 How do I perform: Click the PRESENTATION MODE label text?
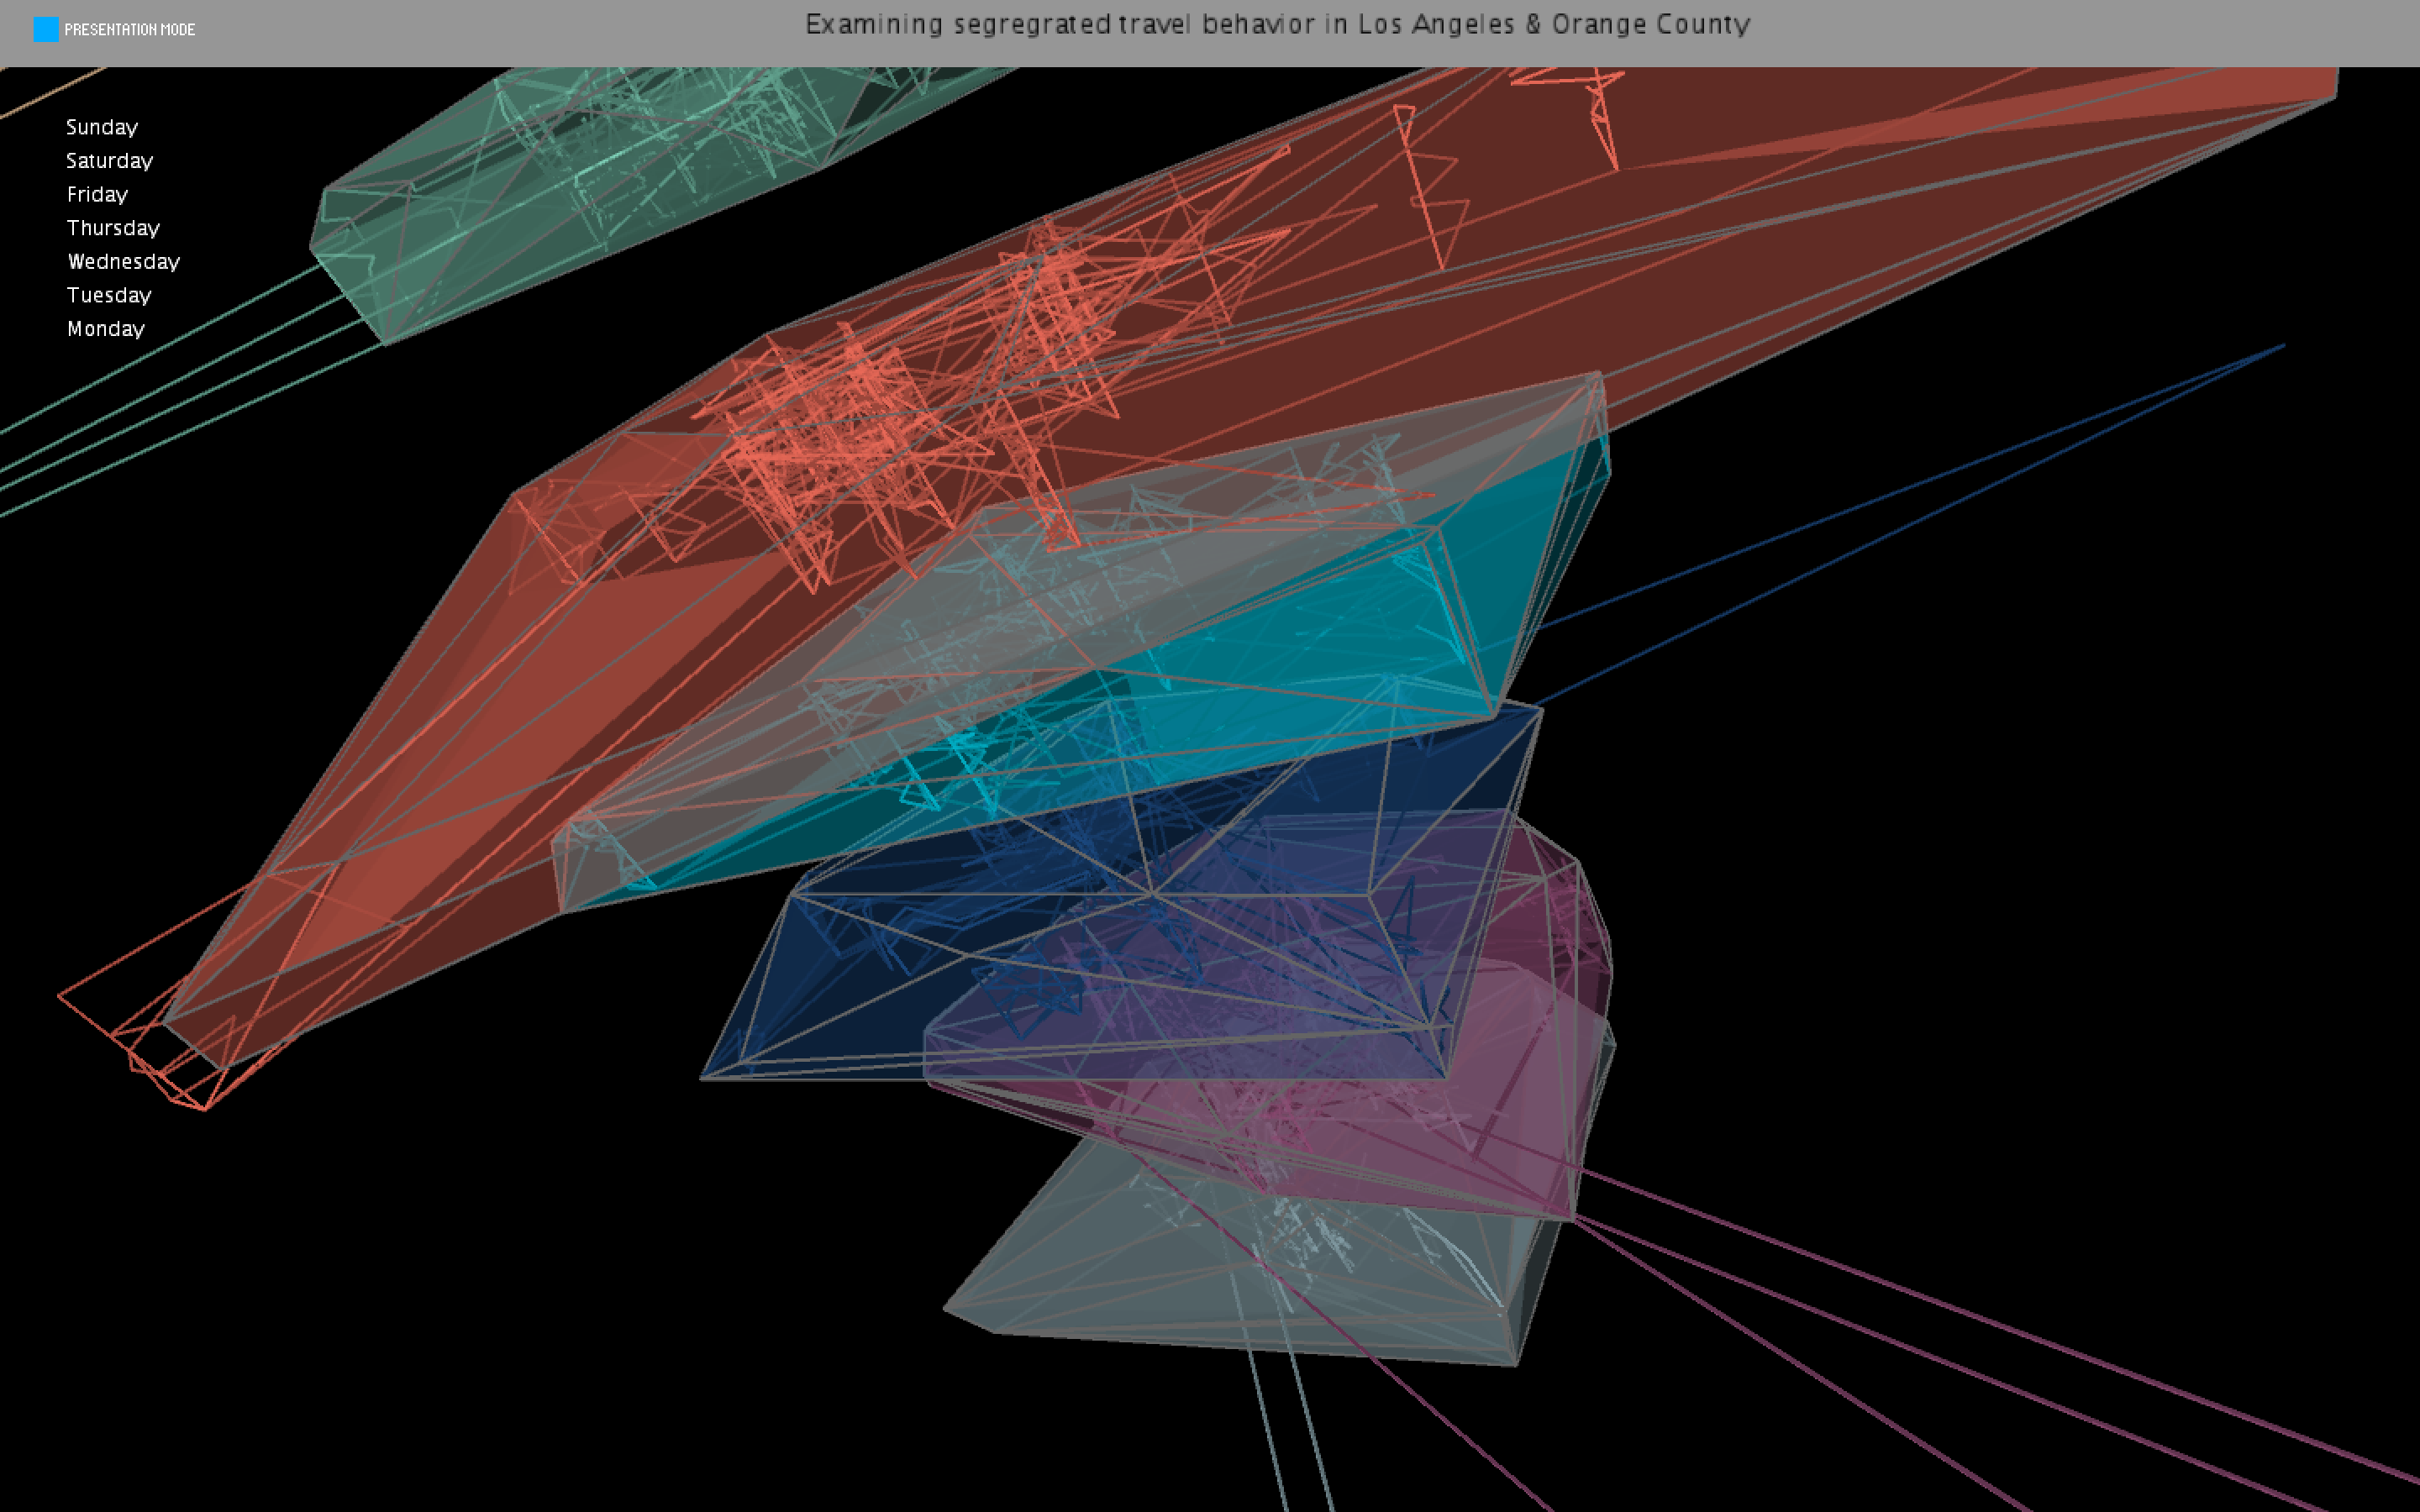pos(129,30)
